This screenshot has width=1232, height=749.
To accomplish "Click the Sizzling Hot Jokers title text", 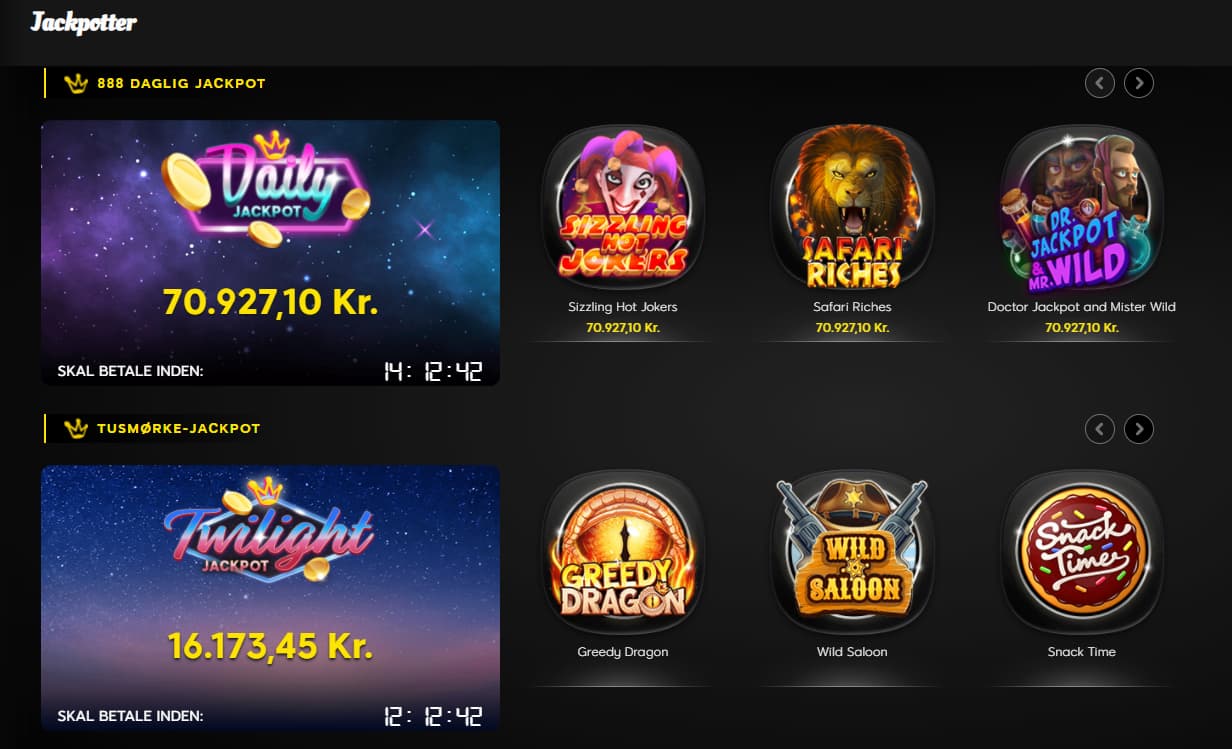I will [623, 307].
